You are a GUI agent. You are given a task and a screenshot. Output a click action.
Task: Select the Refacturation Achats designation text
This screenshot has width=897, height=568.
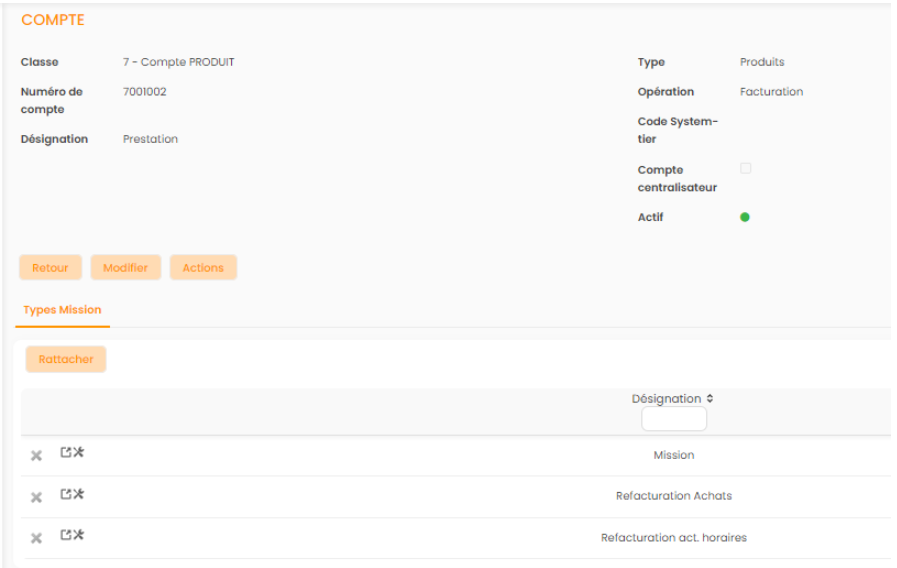tap(673, 496)
